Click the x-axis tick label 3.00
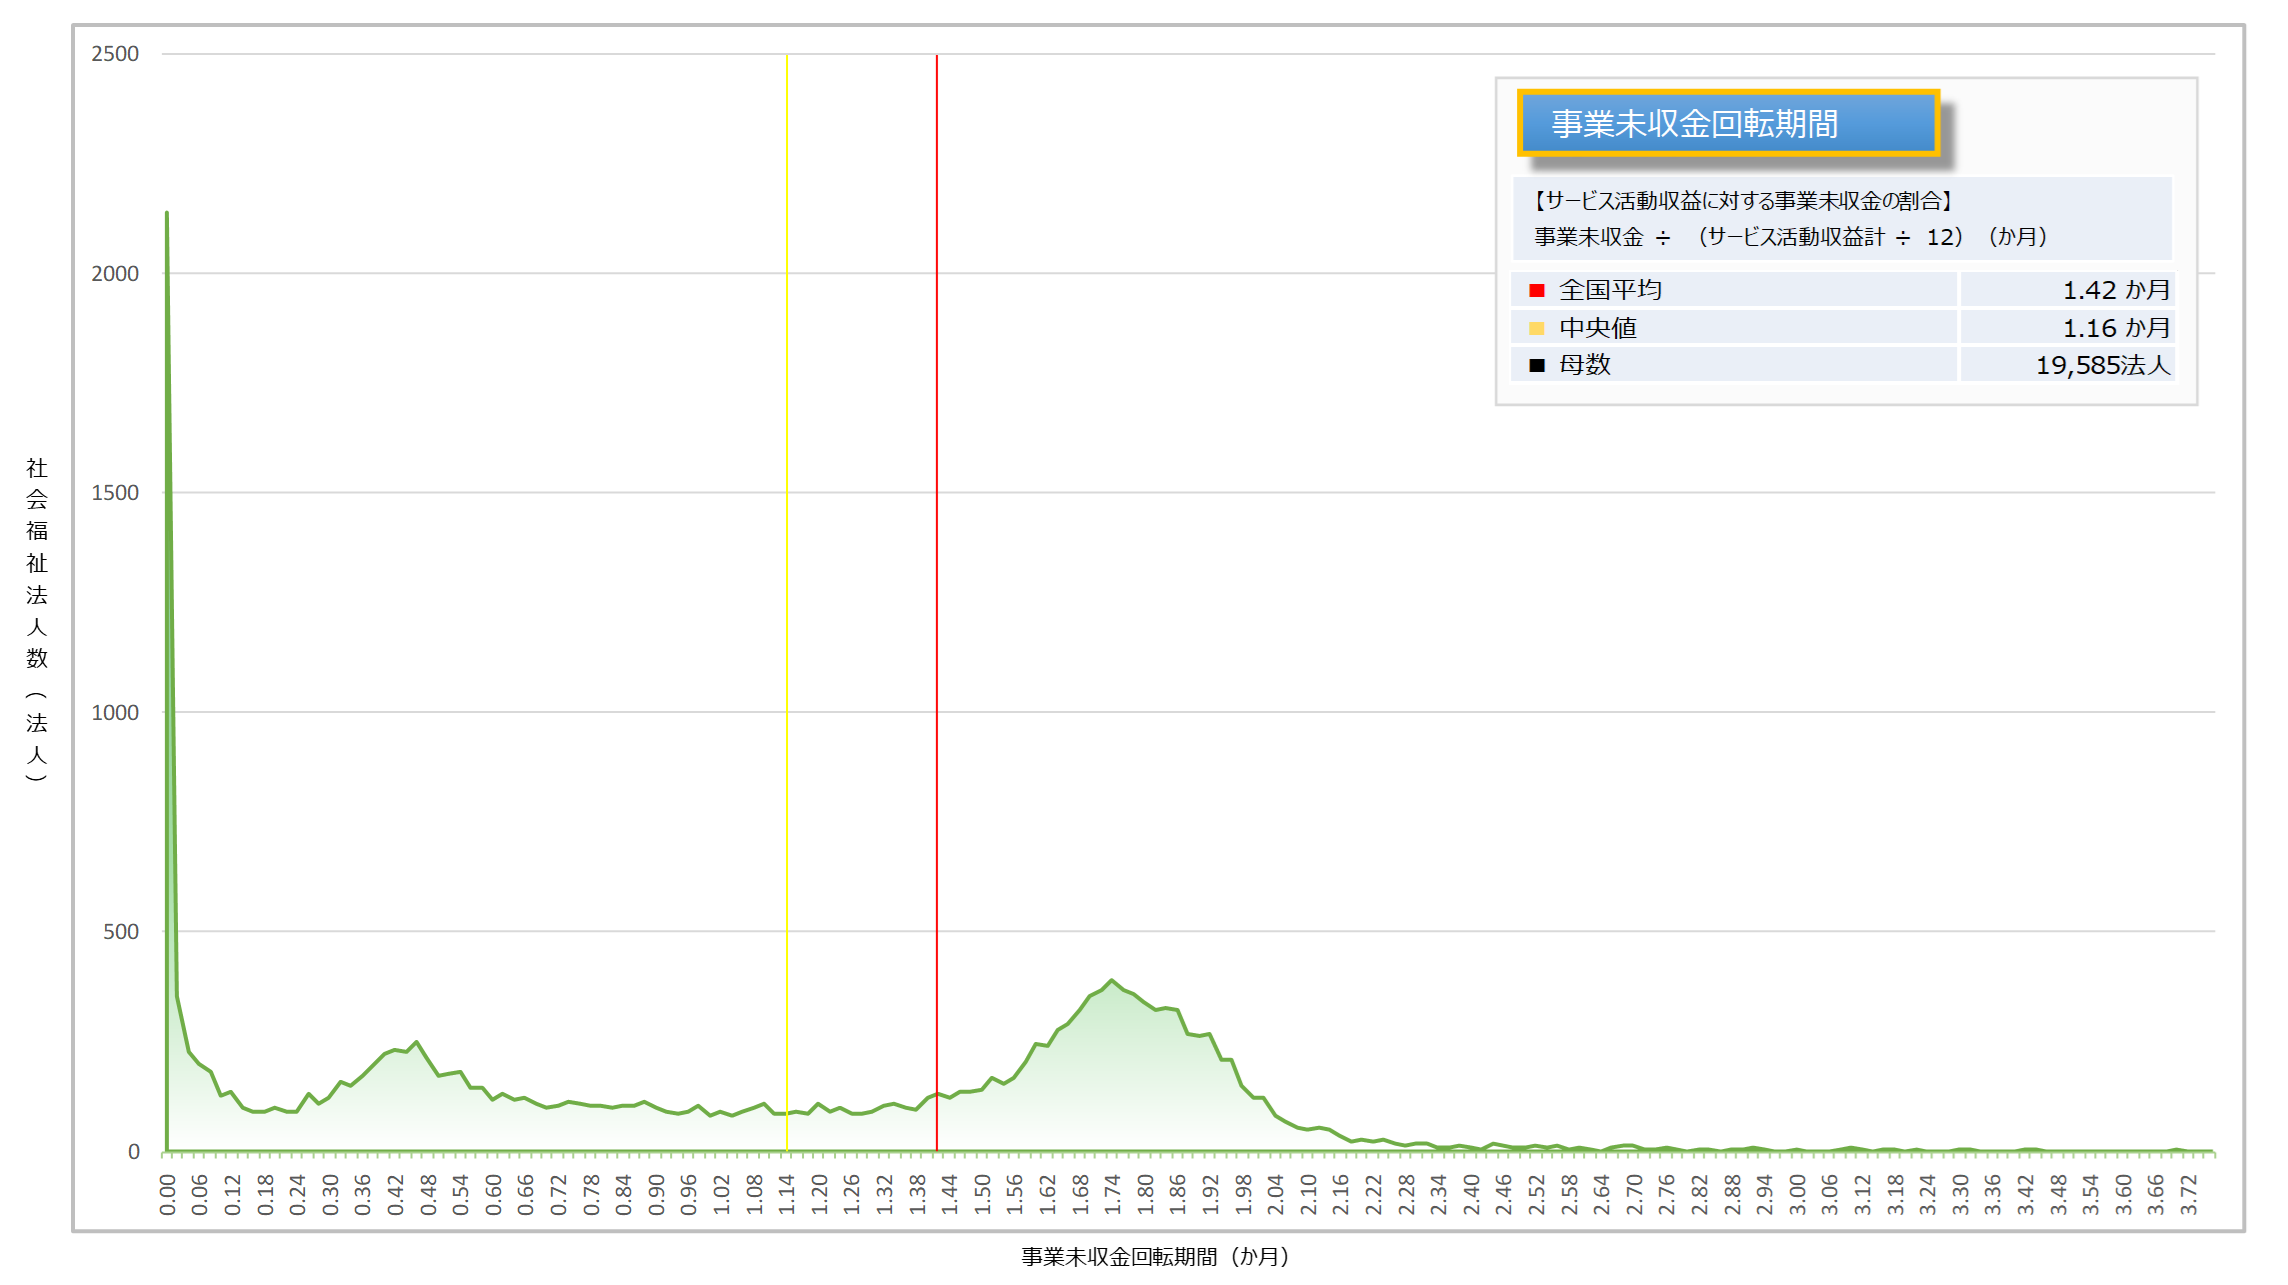The width and height of the screenshot is (2288, 1285). coord(1798,1195)
